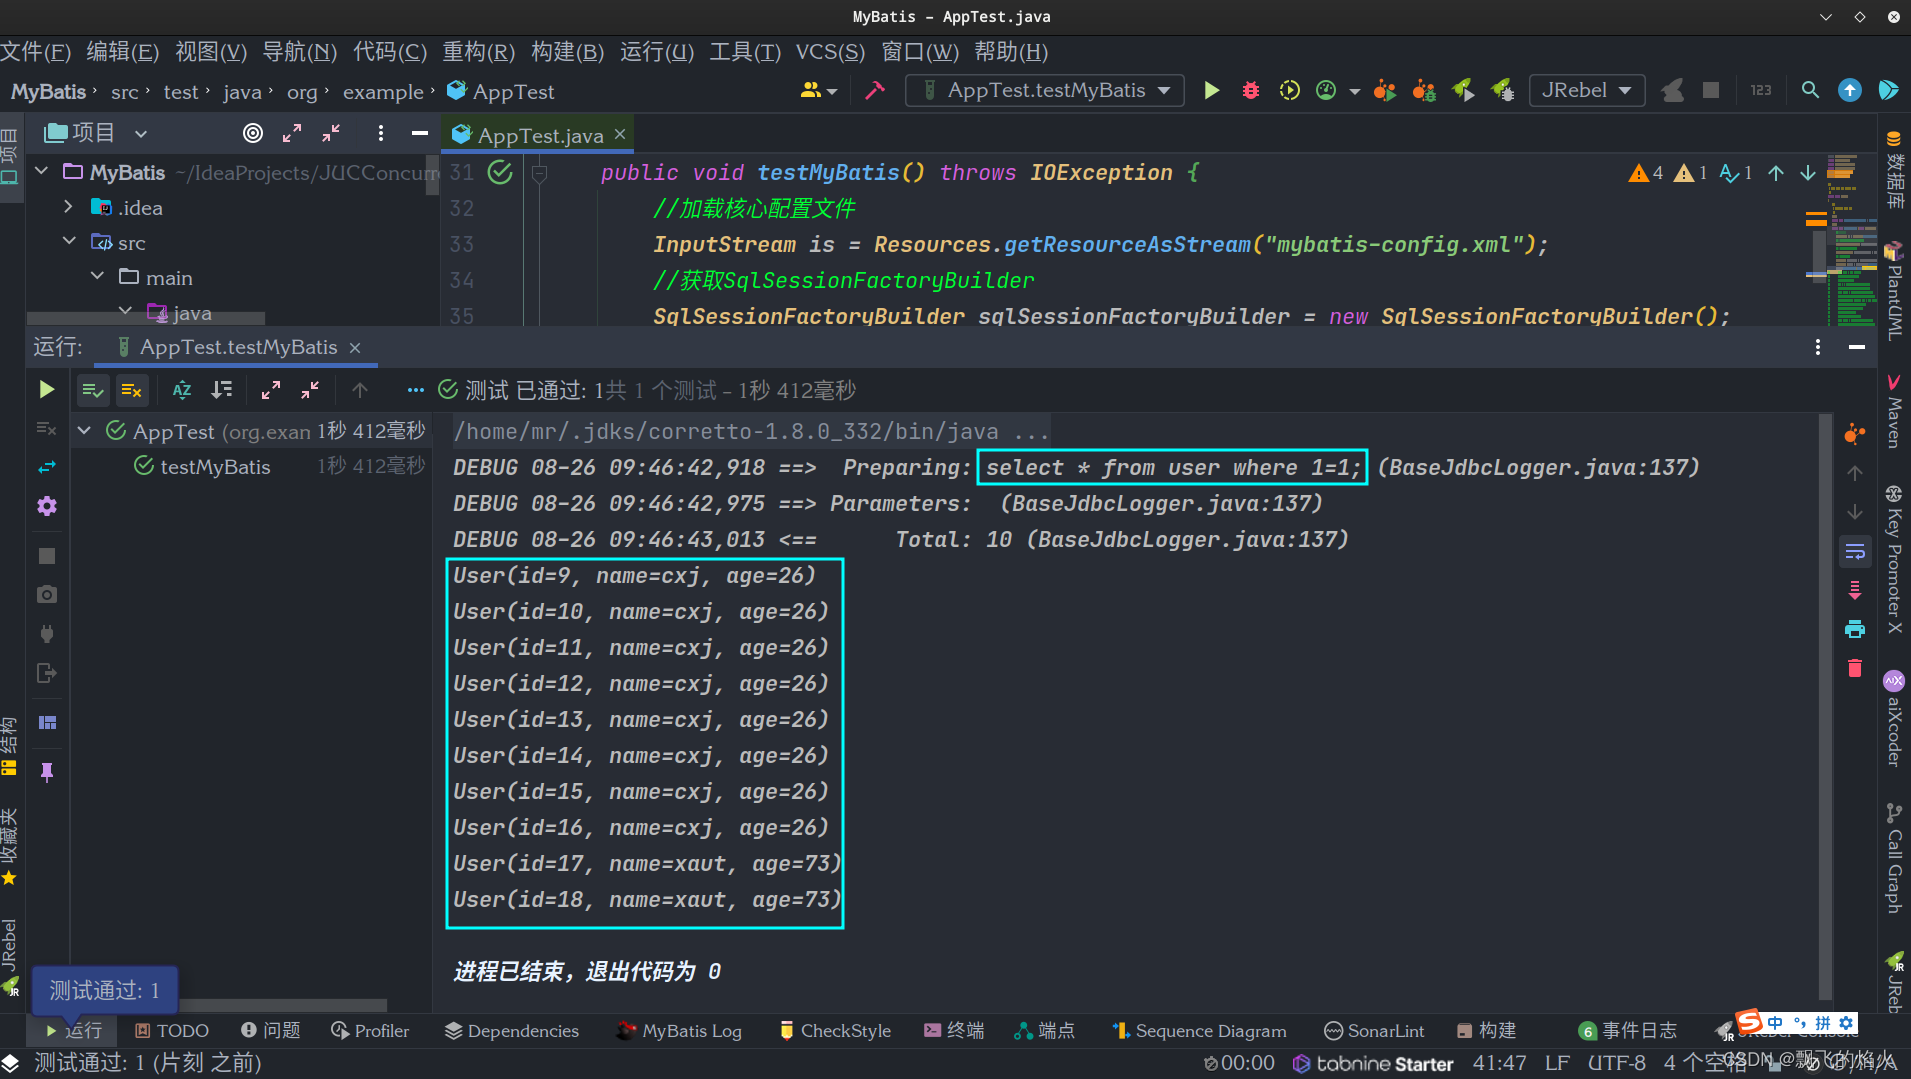Run with coverage from the main toolbar
The image size is (1911, 1079).
pos(1289,91)
